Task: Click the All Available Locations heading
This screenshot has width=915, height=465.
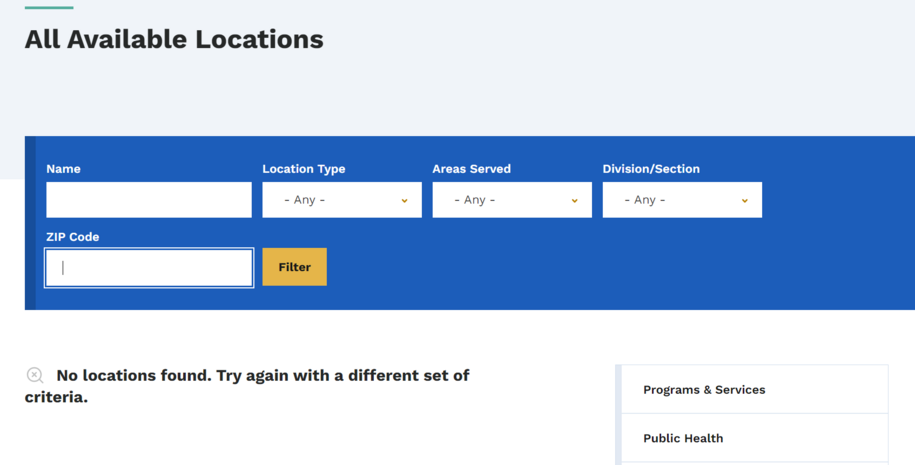Action: [174, 39]
